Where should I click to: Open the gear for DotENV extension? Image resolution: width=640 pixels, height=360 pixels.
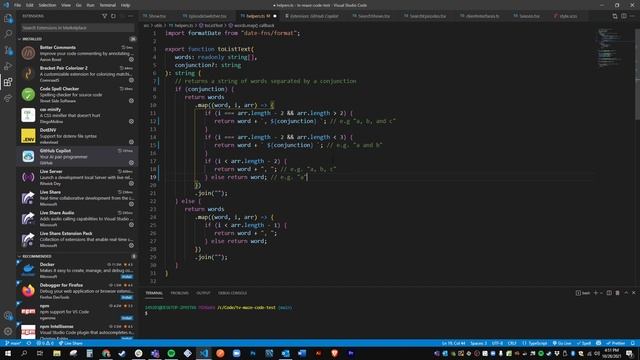click(x=131, y=142)
